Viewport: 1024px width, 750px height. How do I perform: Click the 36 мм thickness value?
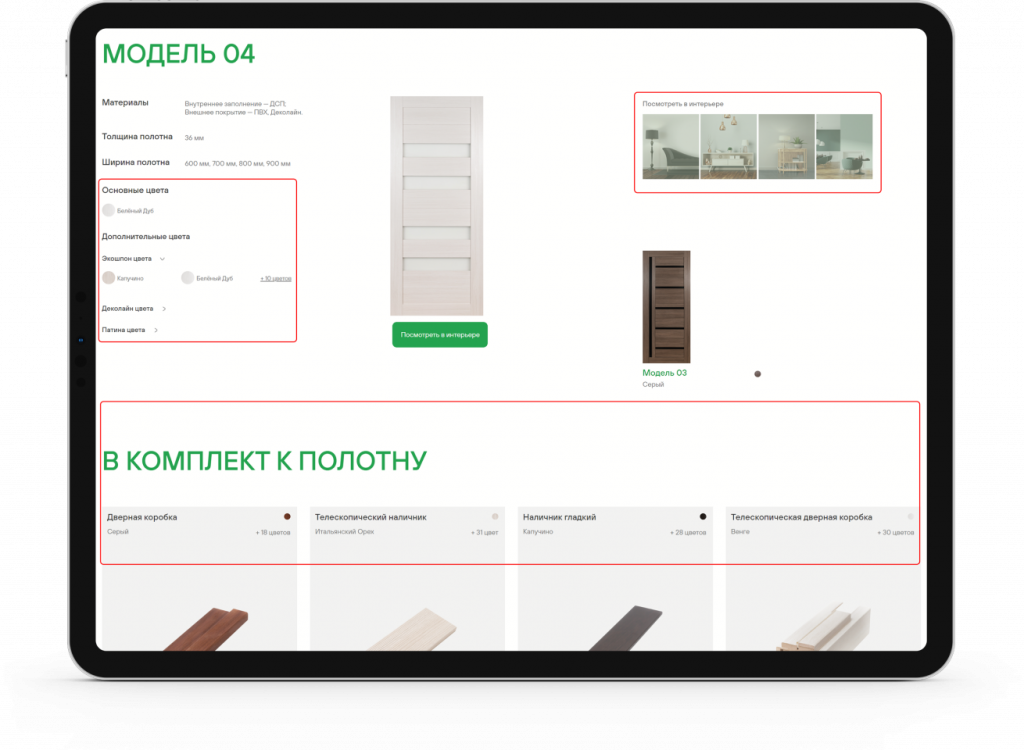pos(194,138)
